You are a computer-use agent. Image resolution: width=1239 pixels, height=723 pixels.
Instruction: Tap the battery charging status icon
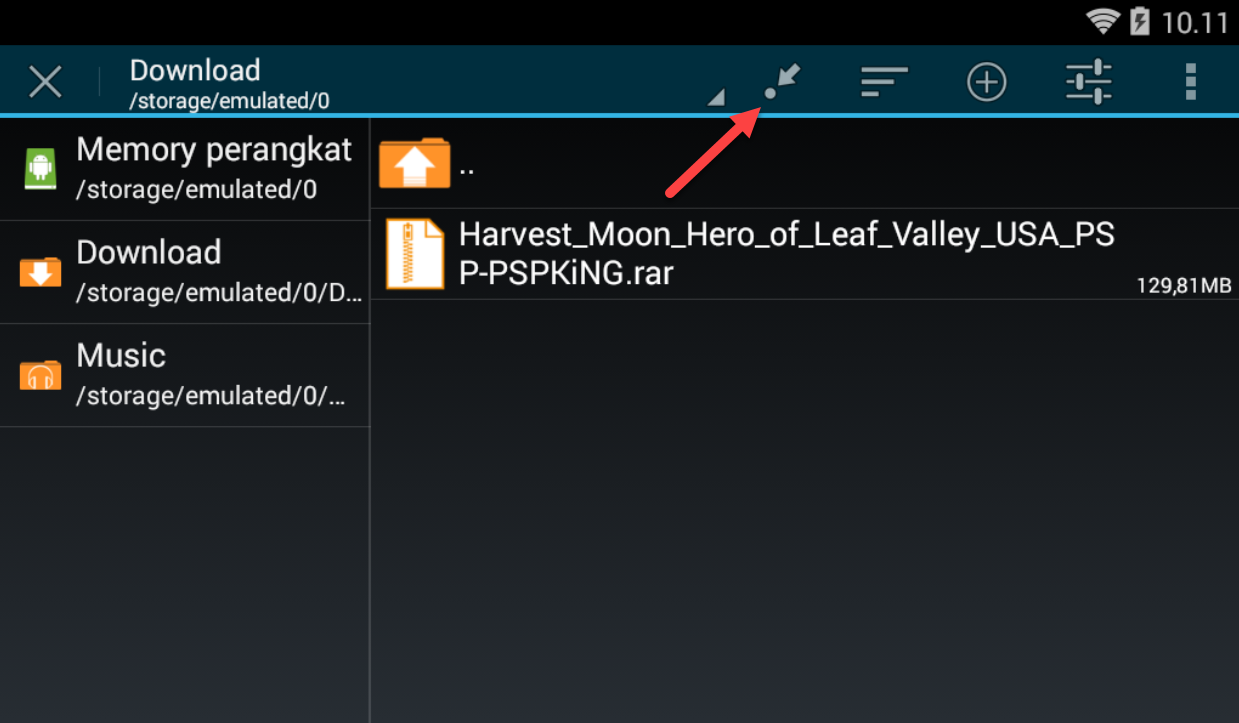tap(1139, 21)
